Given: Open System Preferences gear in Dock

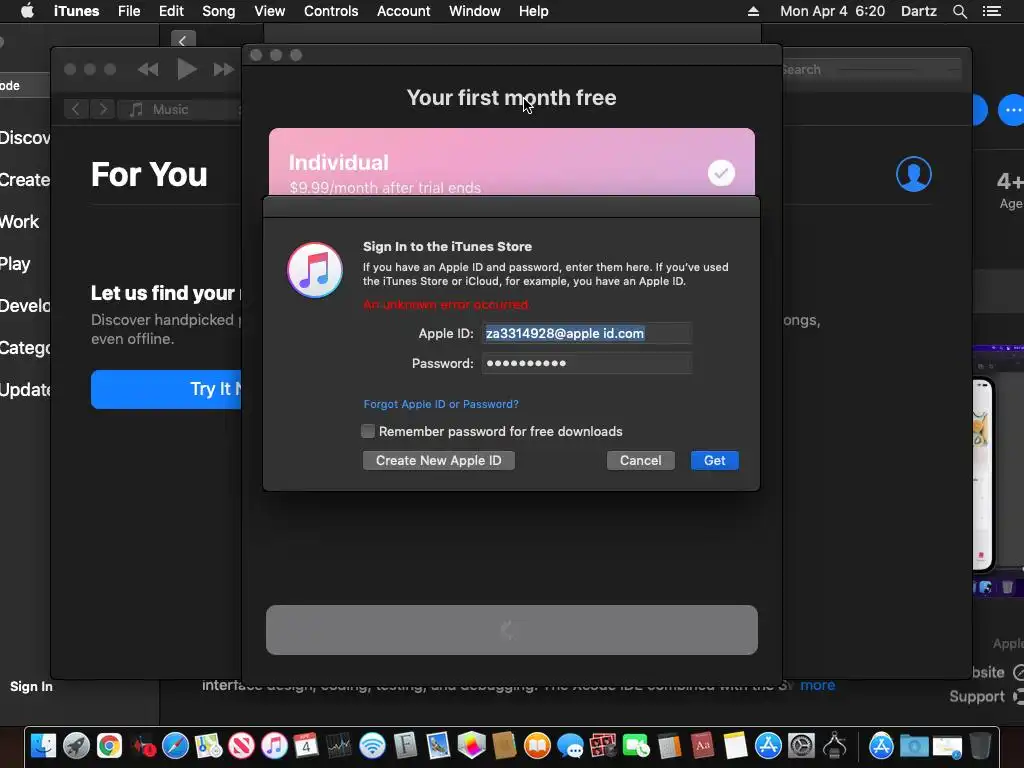Looking at the screenshot, I should (x=801, y=745).
